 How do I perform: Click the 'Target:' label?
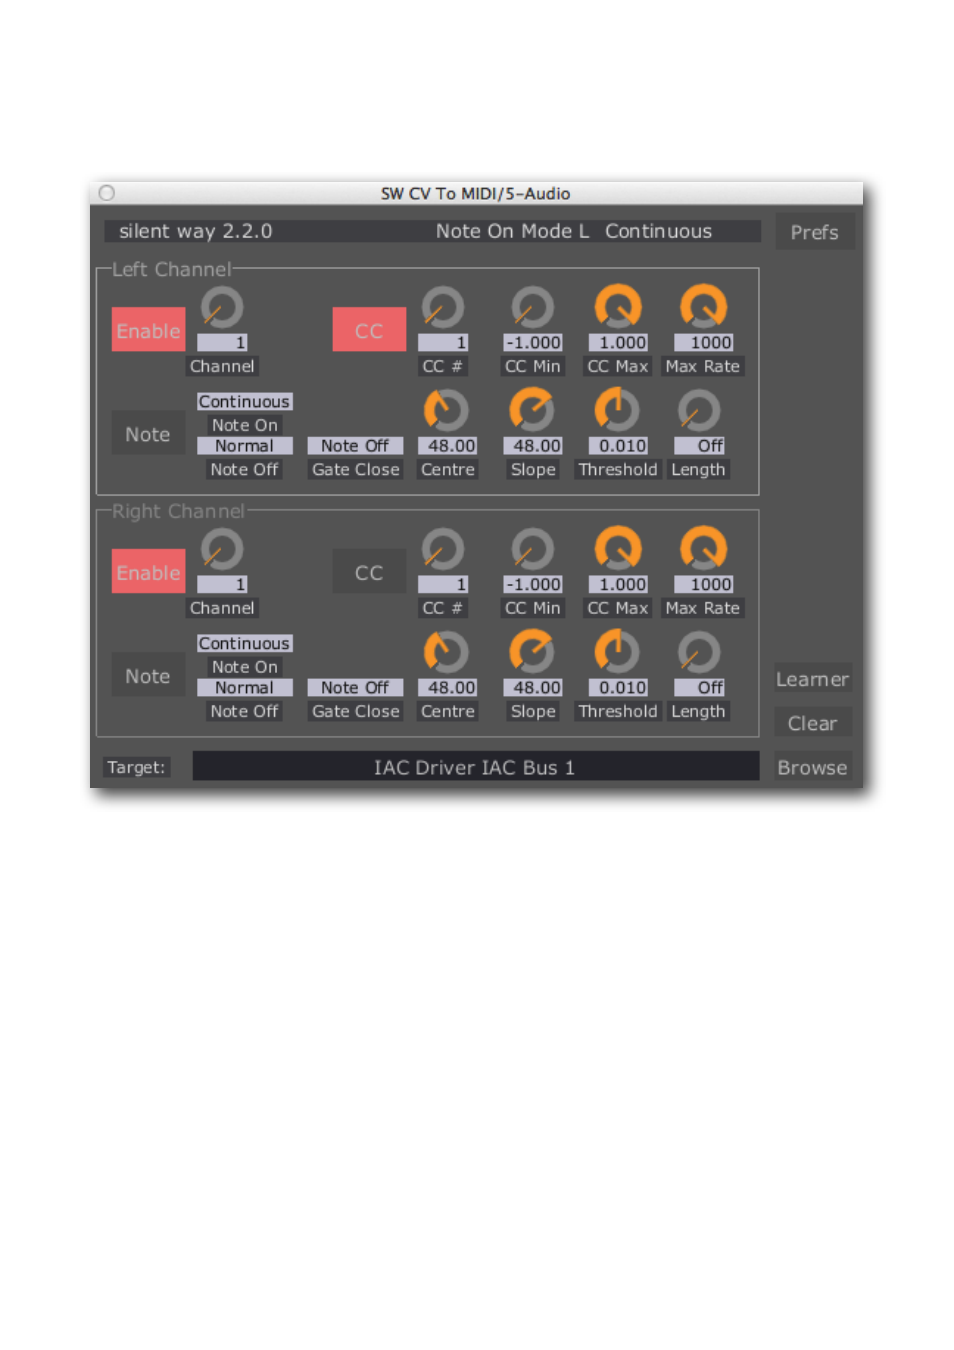[136, 767]
